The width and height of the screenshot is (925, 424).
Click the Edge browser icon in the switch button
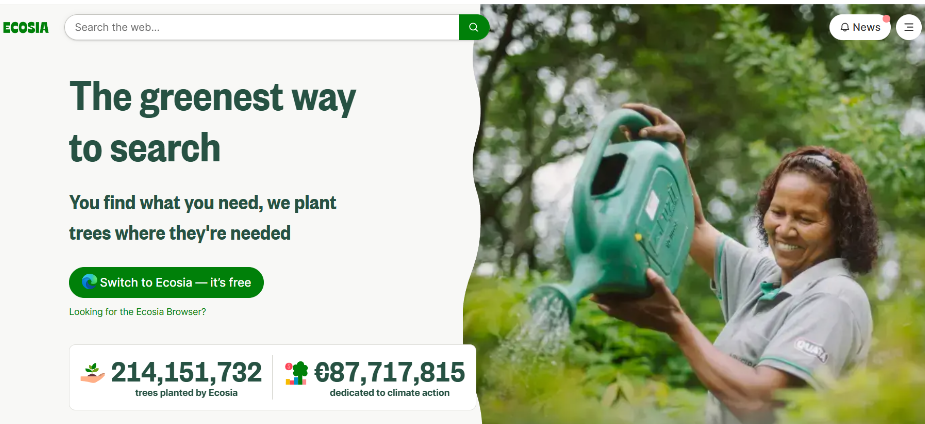[90, 282]
